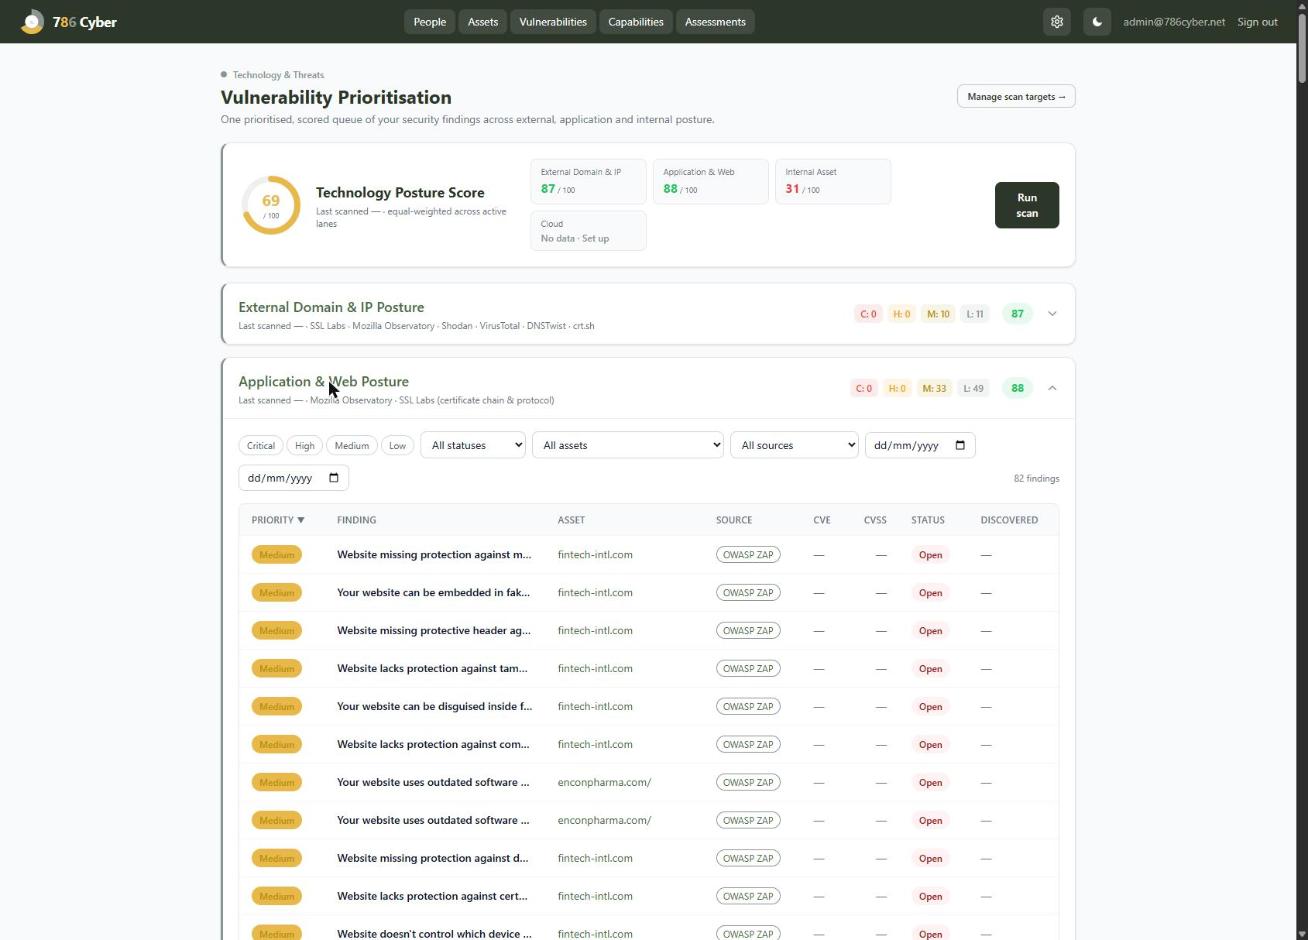
Task: Toggle dark mode with the moon icon
Action: coord(1097,21)
